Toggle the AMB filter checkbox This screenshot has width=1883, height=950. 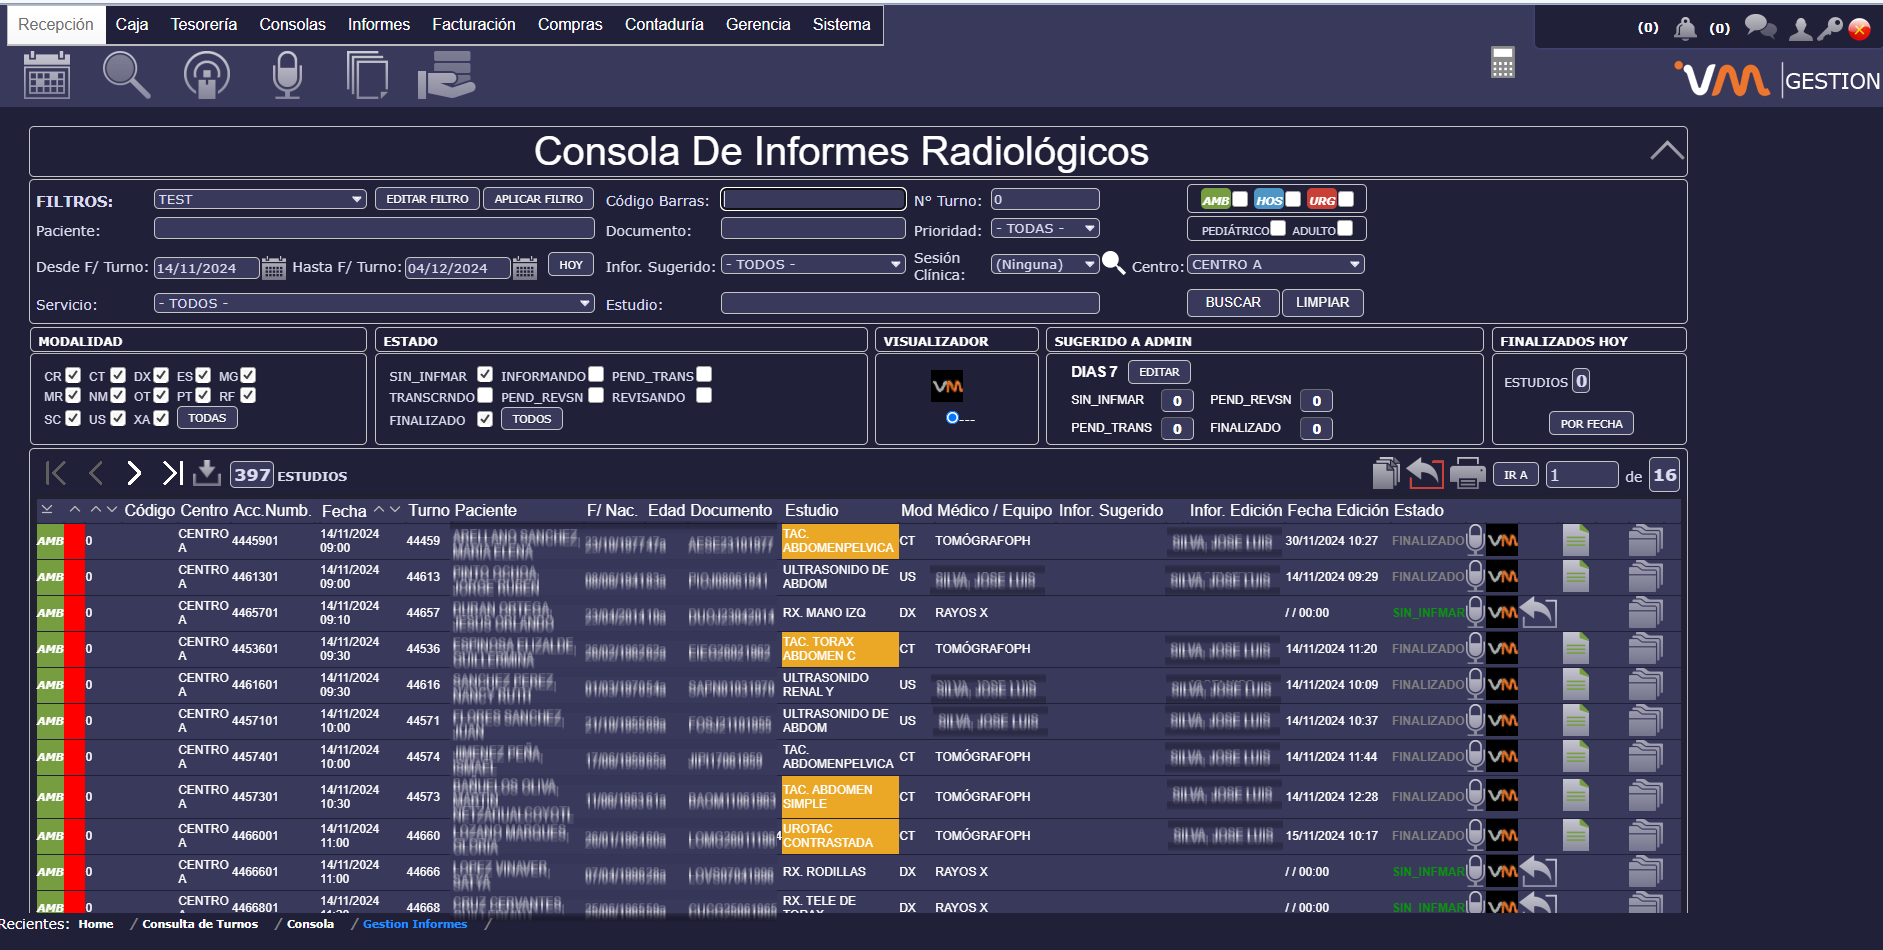[x=1240, y=199]
